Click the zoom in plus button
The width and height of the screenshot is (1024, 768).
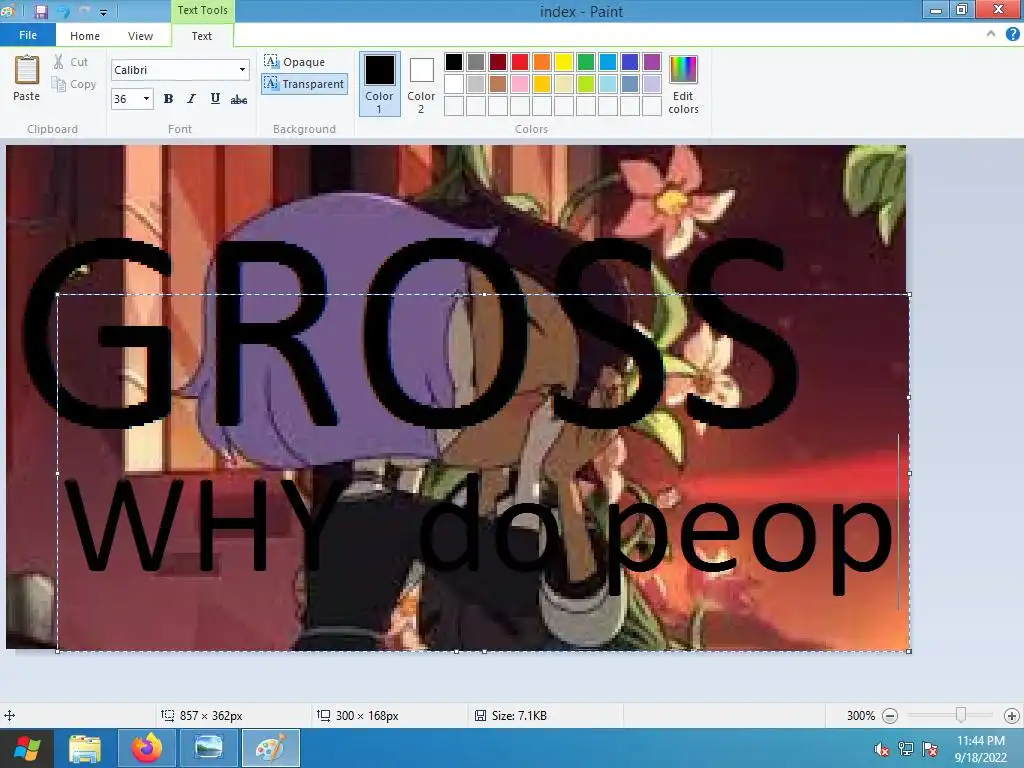(x=1012, y=716)
